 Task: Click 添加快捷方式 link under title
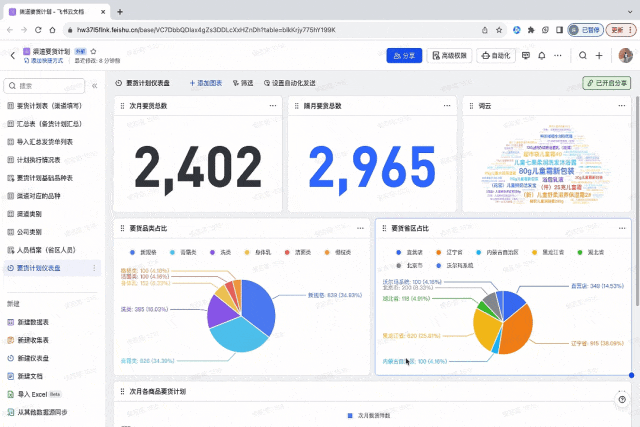(44, 60)
